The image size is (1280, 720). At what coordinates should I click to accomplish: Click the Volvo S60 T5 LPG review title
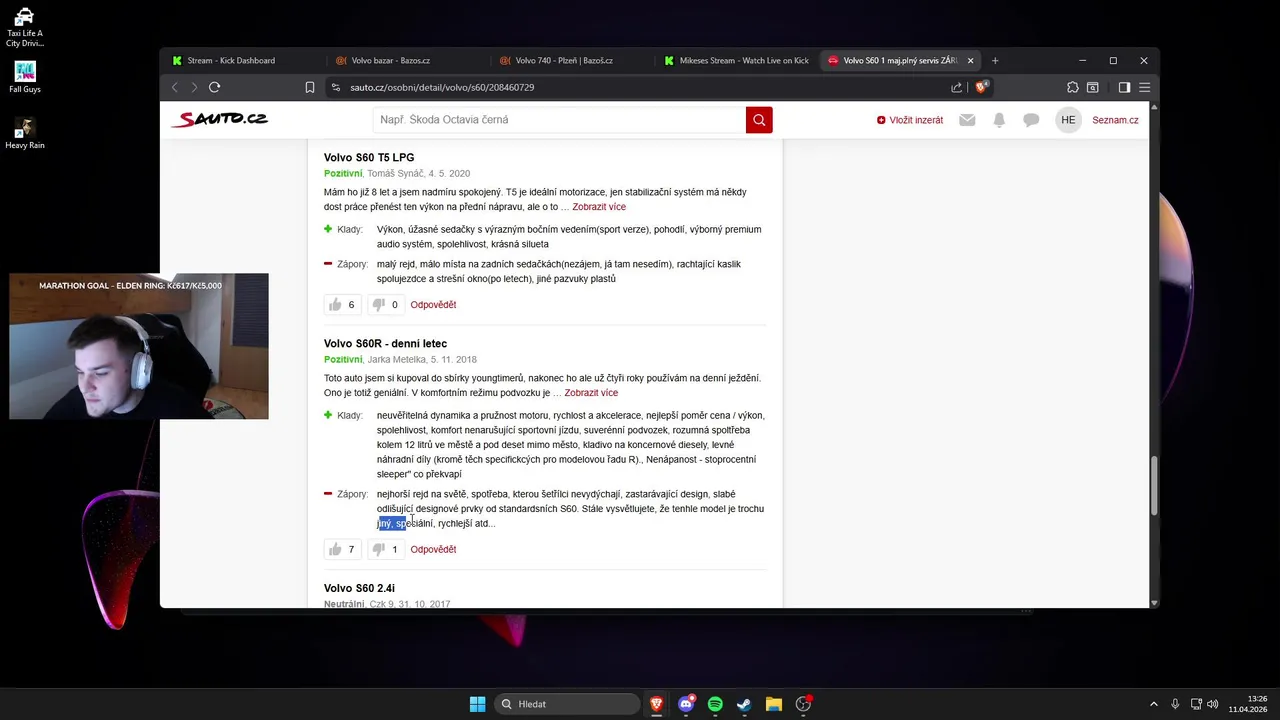pyautogui.click(x=369, y=158)
